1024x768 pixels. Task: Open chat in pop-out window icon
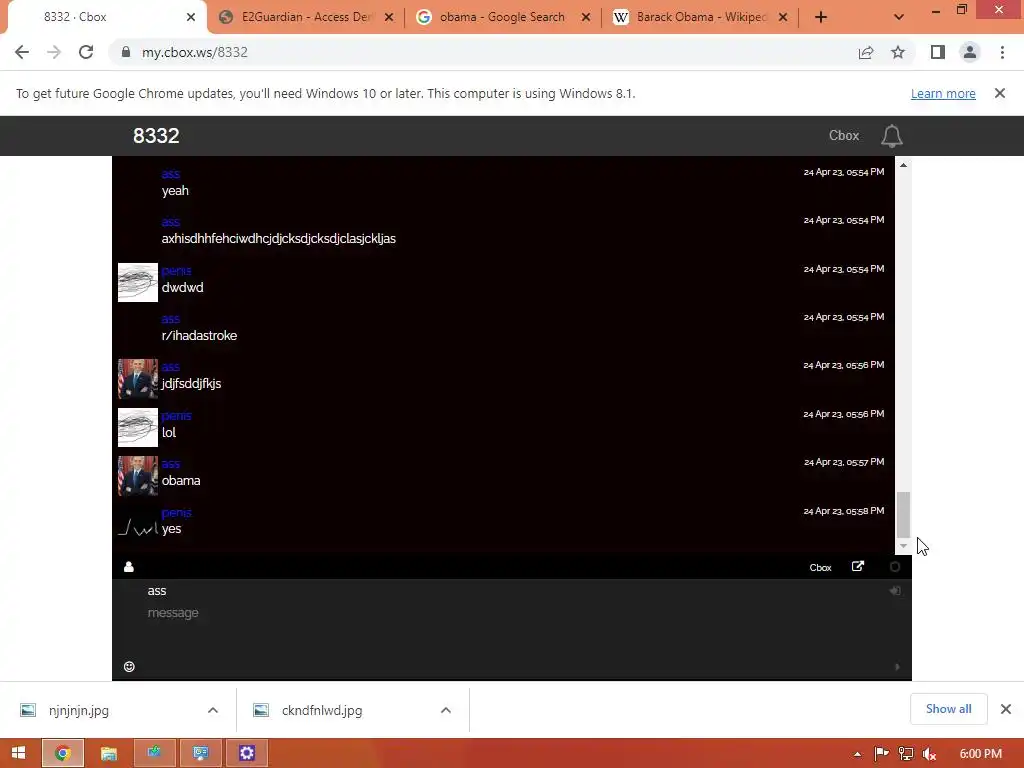pyautogui.click(x=857, y=566)
